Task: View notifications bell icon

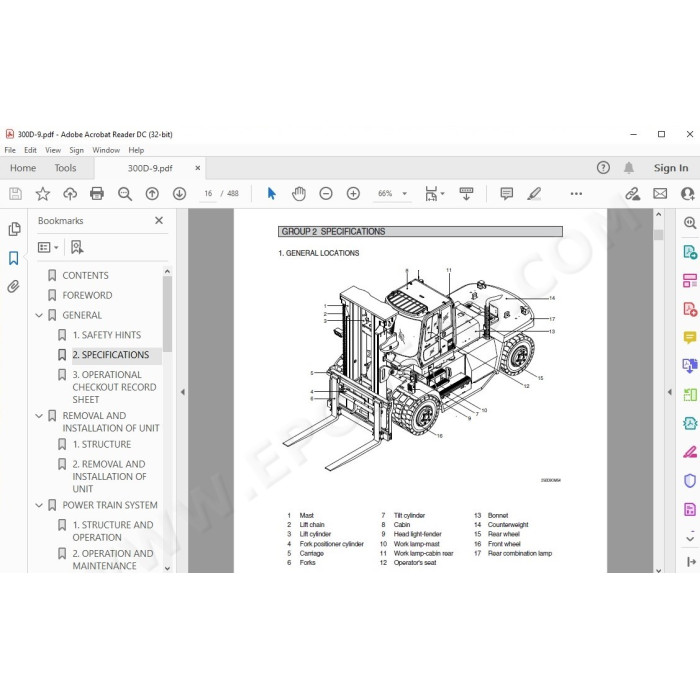Action: [629, 168]
